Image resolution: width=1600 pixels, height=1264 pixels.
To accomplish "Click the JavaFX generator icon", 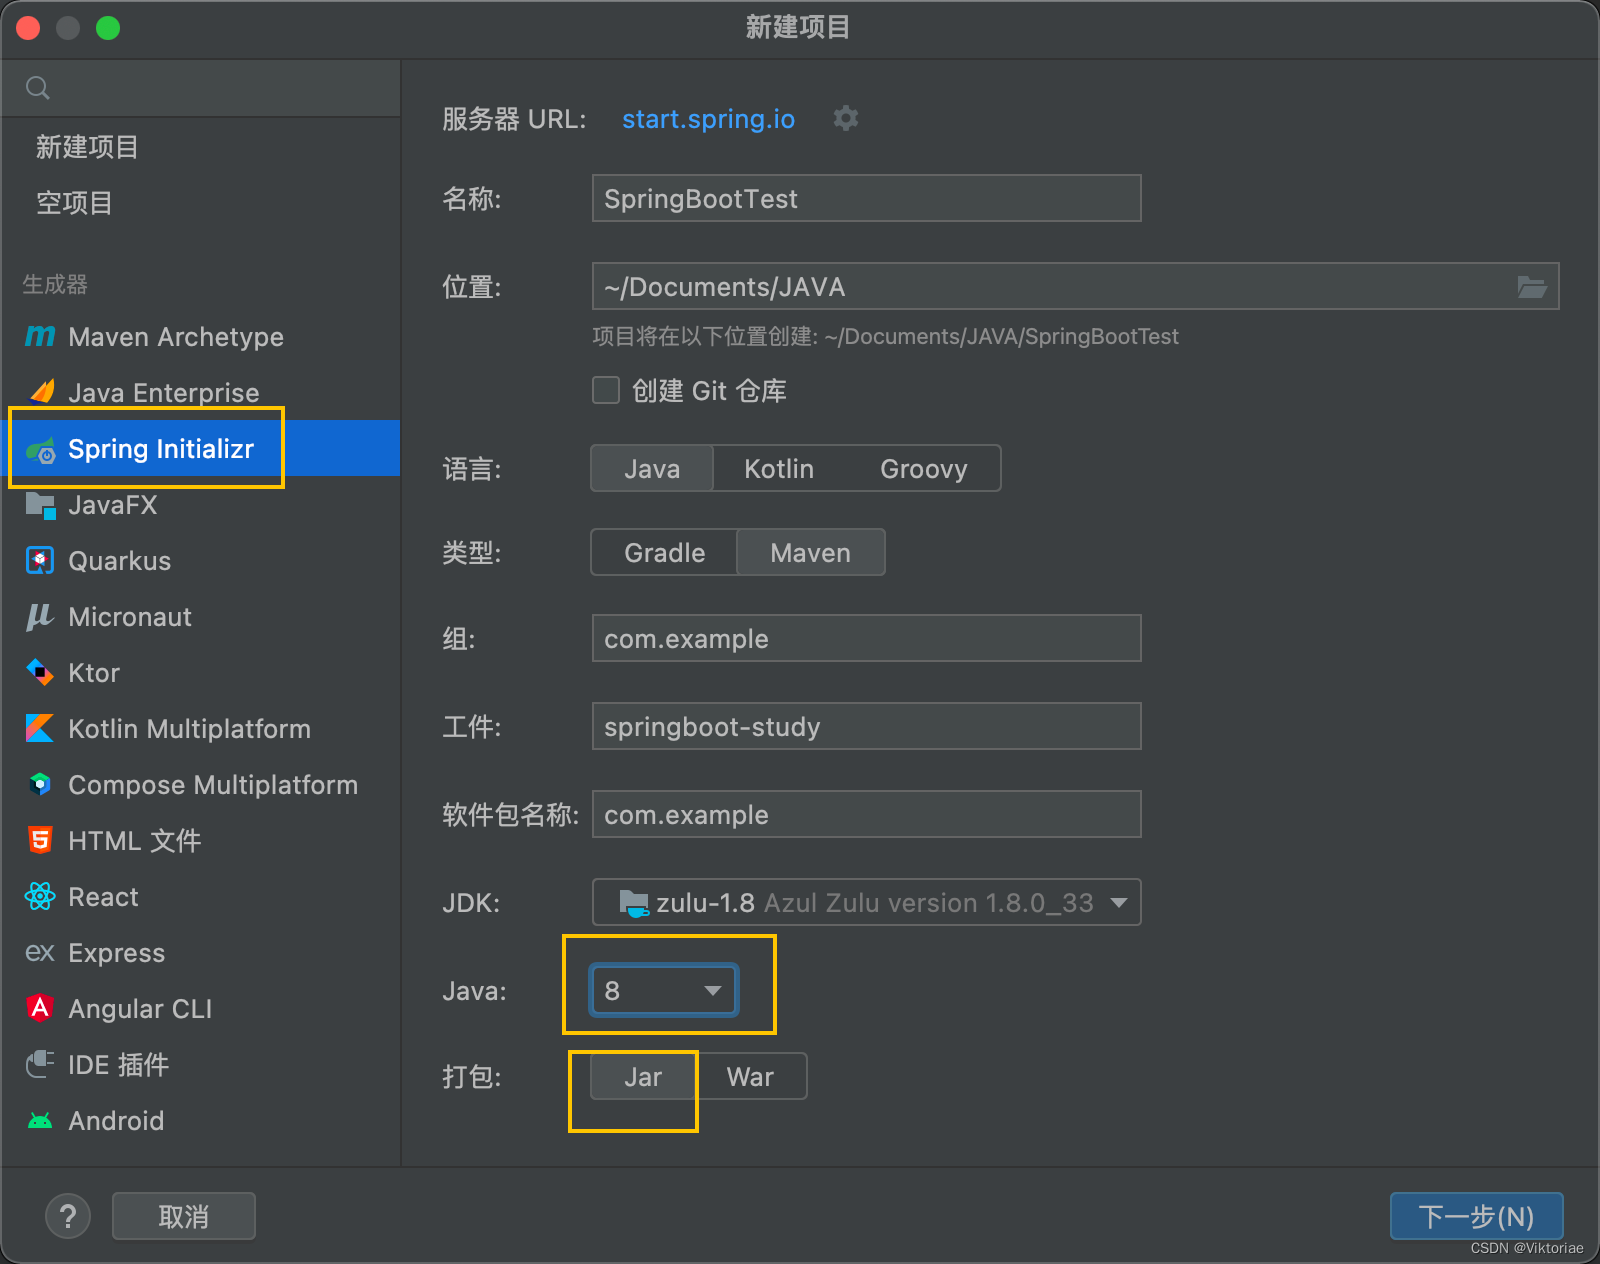I will click(40, 505).
